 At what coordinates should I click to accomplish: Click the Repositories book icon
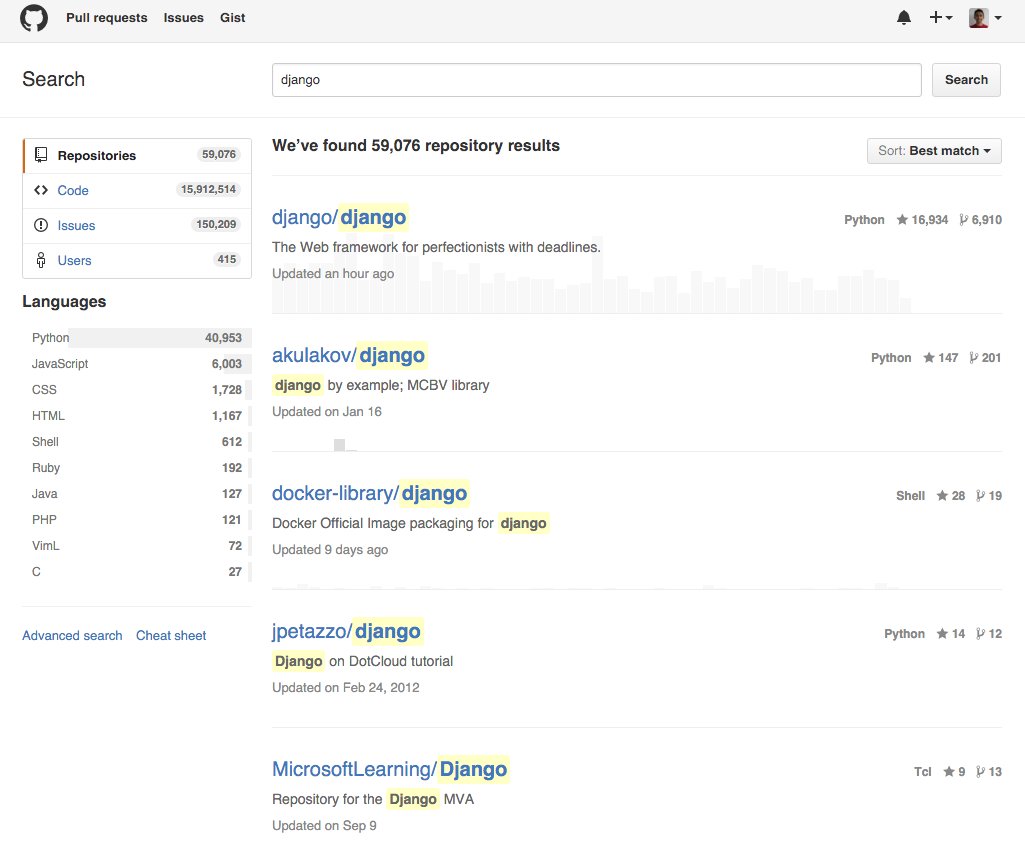coord(41,155)
